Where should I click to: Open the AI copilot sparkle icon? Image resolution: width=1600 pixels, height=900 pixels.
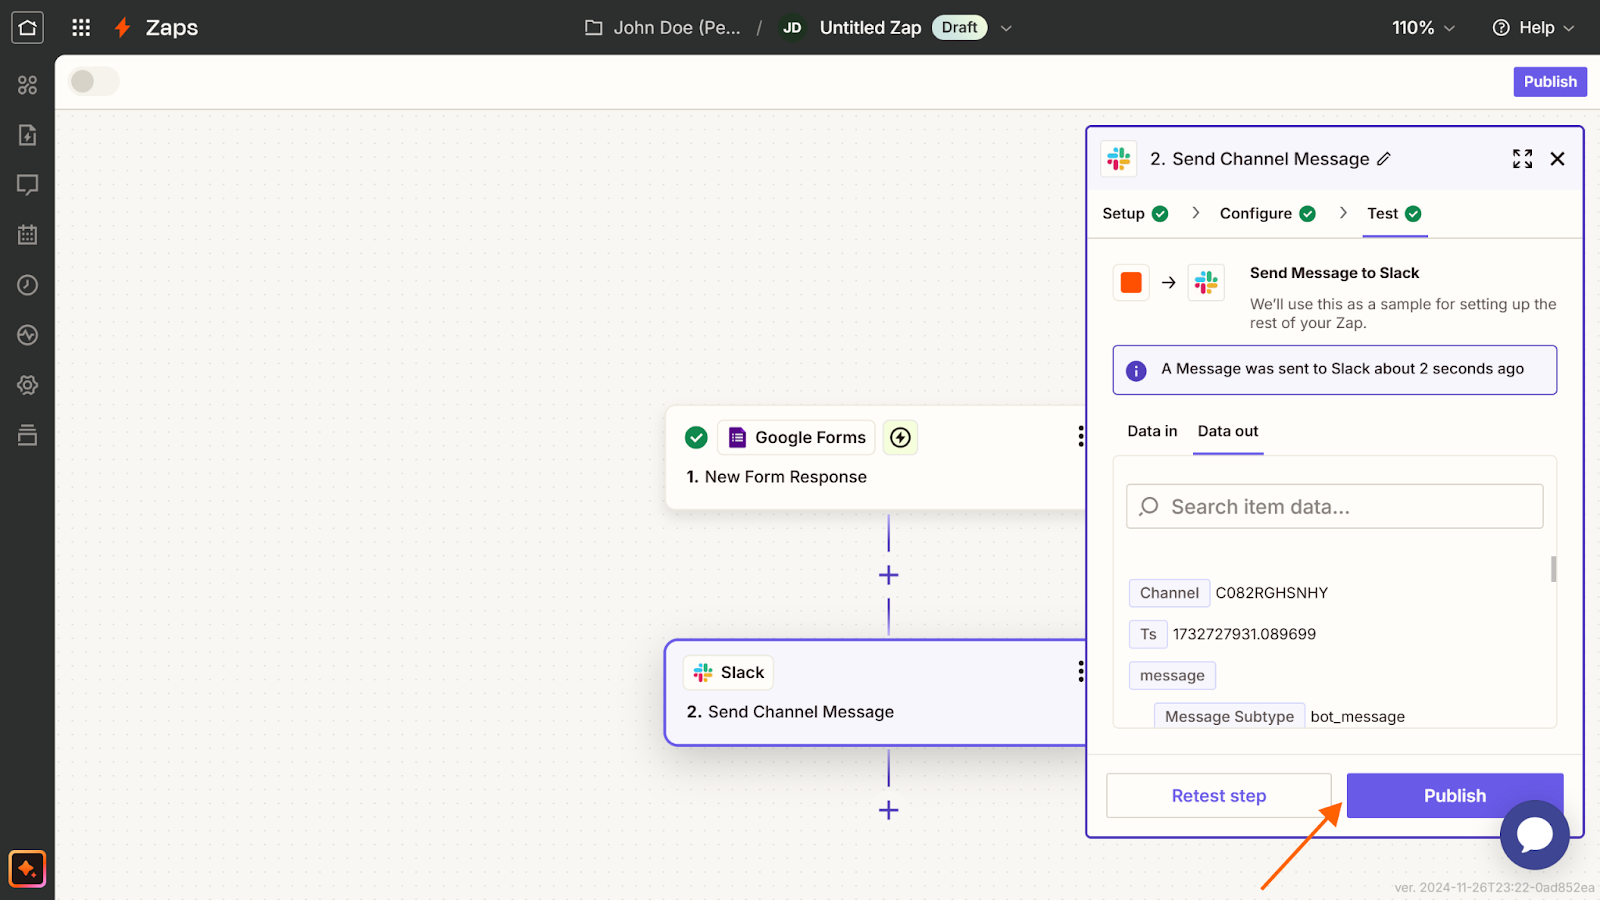pyautogui.click(x=27, y=869)
